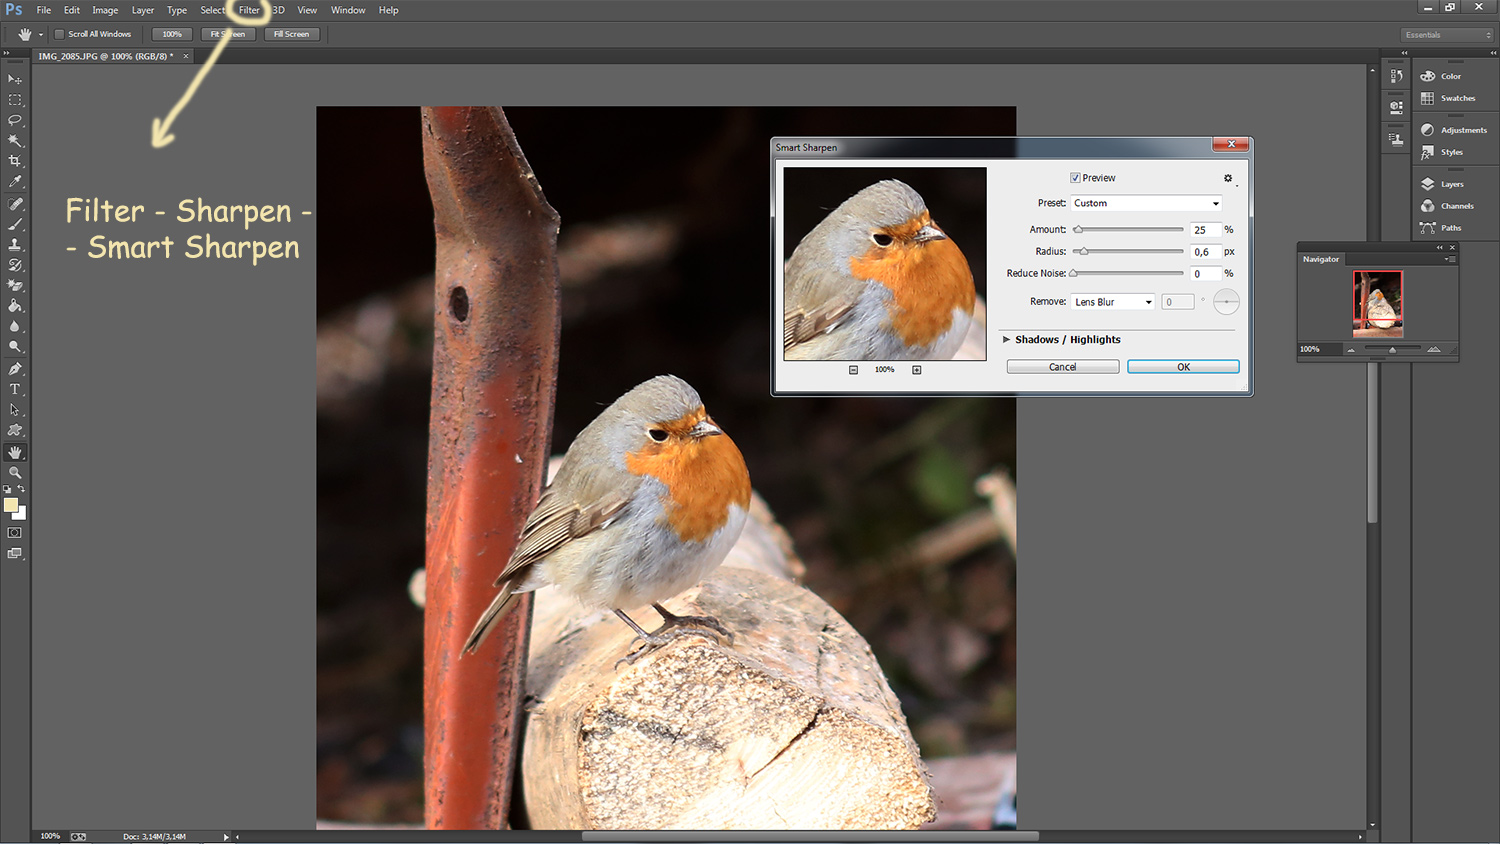
Task: Open the Hand tool preset picker arrow
Action: coord(41,34)
